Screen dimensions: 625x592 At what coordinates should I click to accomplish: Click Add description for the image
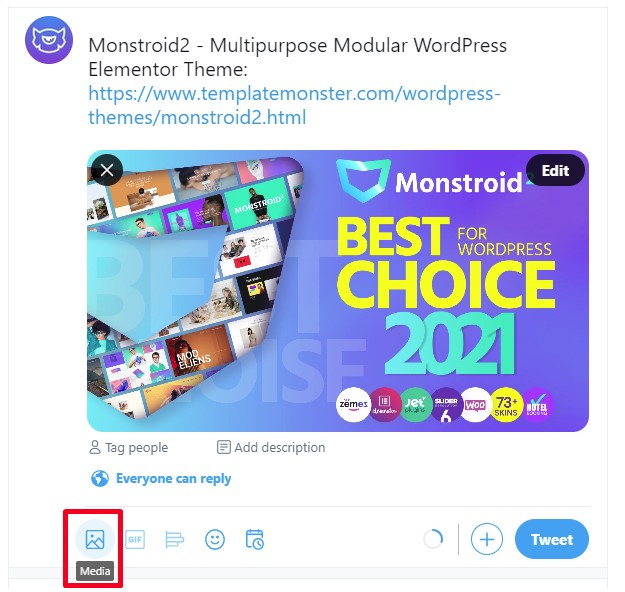click(271, 447)
